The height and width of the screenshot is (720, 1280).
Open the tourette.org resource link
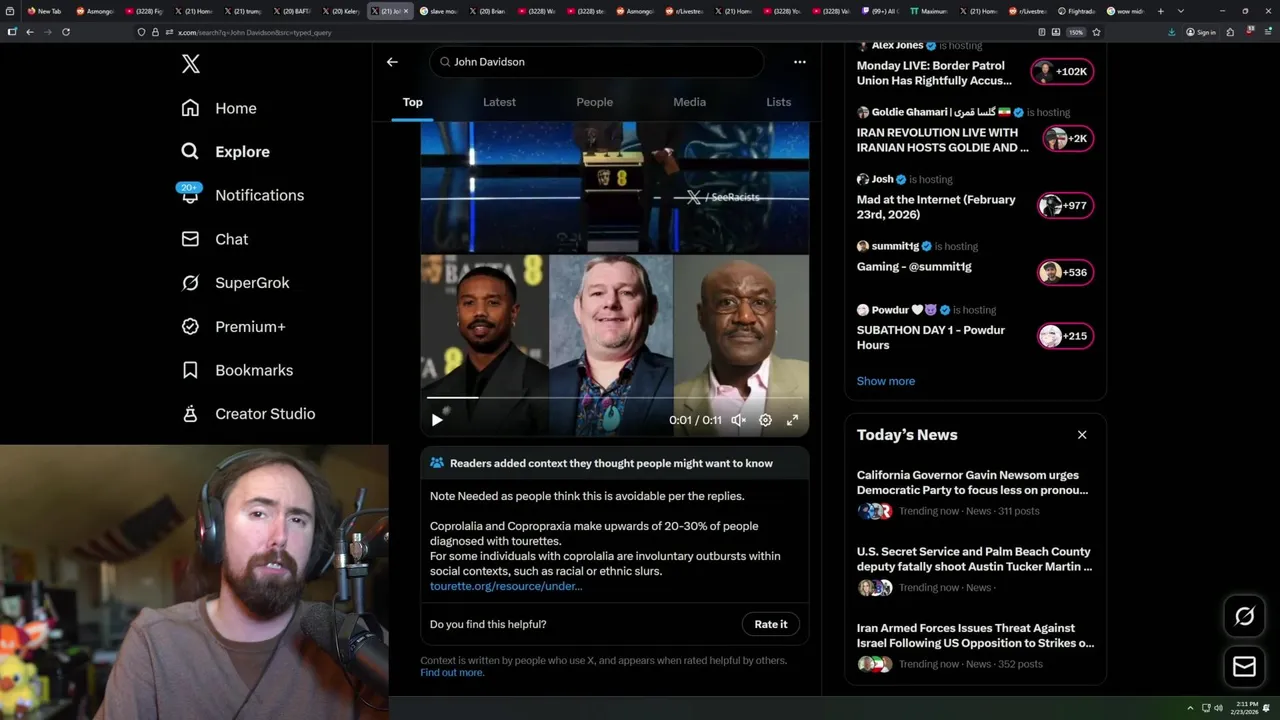pos(506,586)
